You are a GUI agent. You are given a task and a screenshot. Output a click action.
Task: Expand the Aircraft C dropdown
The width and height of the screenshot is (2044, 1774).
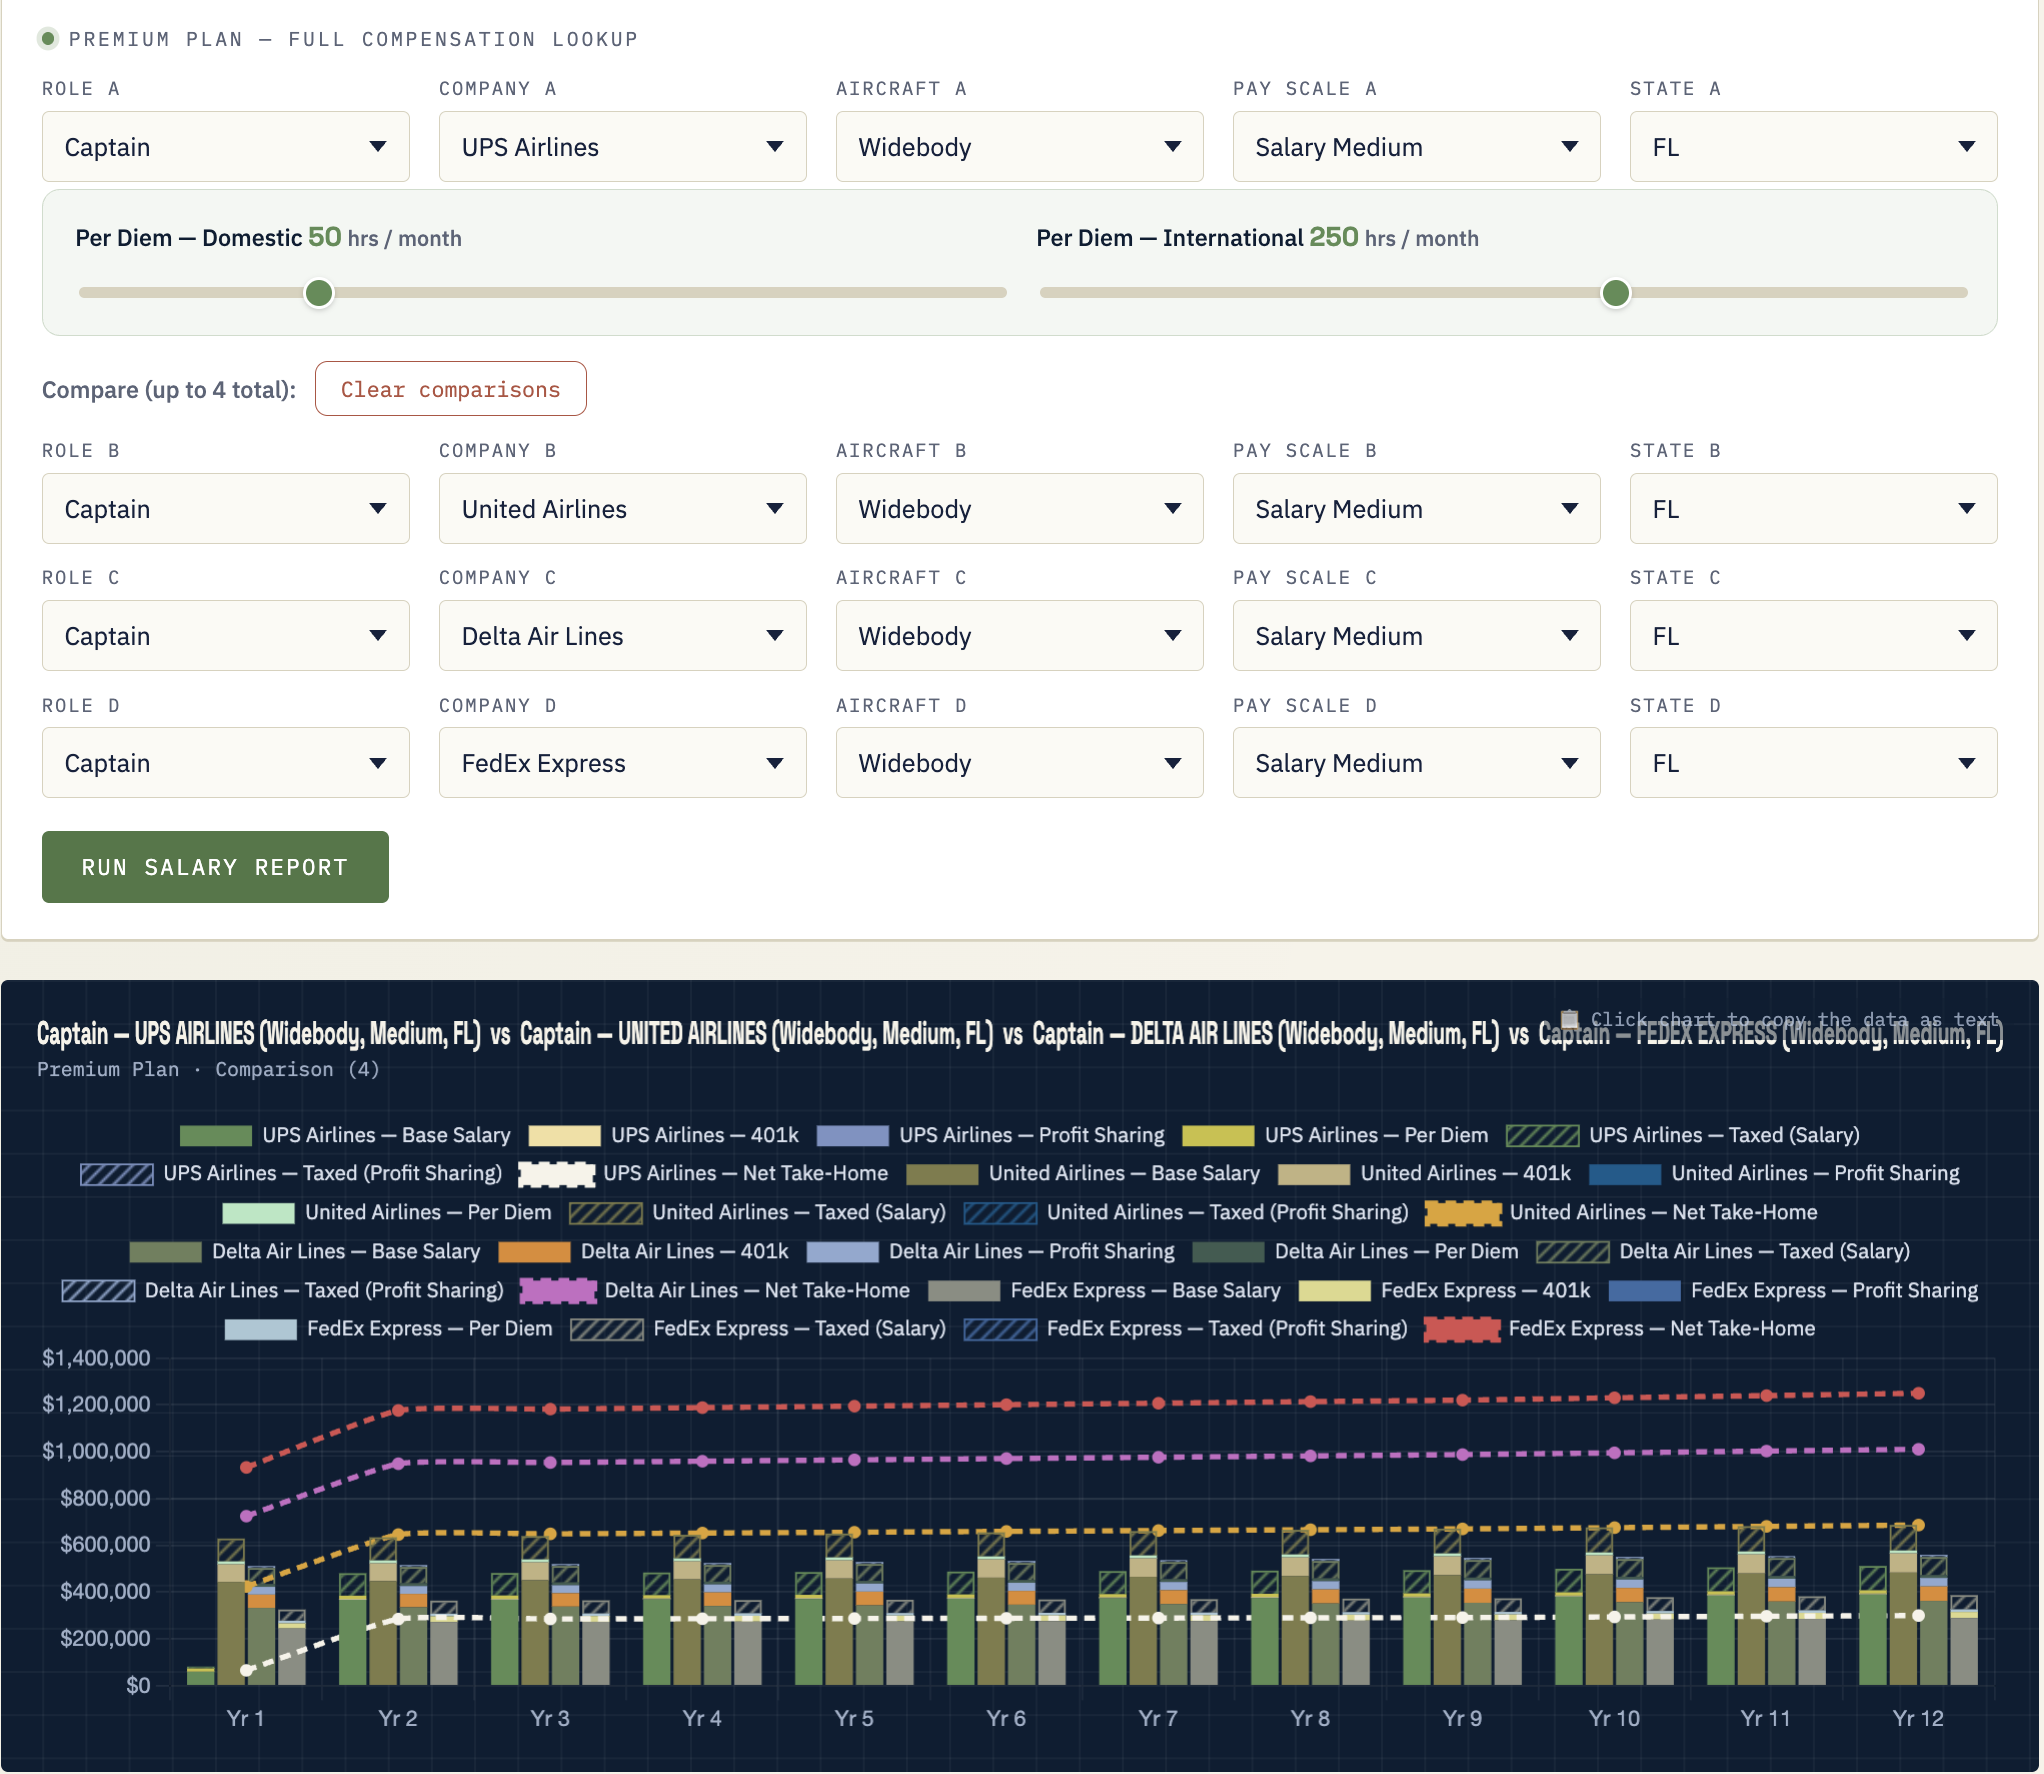point(1019,636)
